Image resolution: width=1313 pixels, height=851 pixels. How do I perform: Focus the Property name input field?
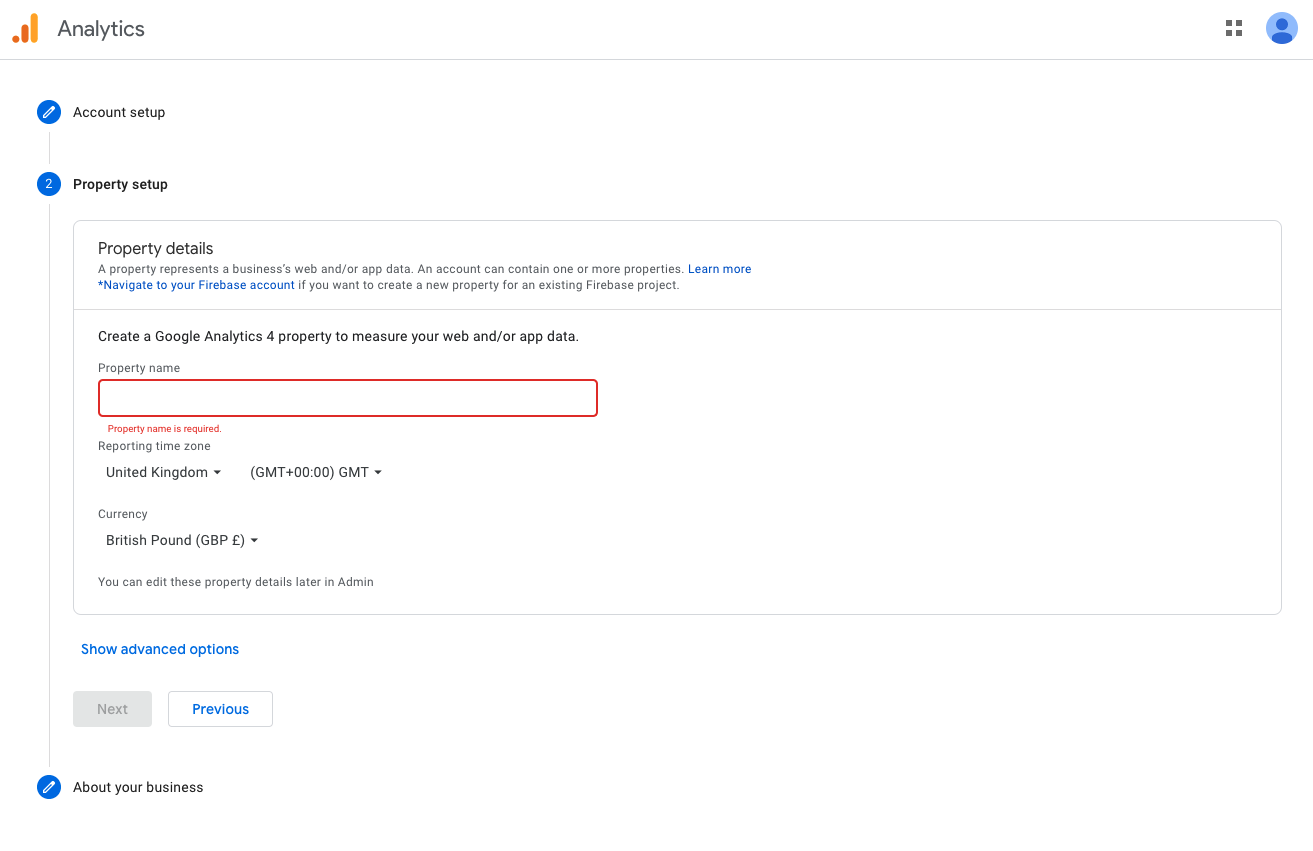pos(348,398)
